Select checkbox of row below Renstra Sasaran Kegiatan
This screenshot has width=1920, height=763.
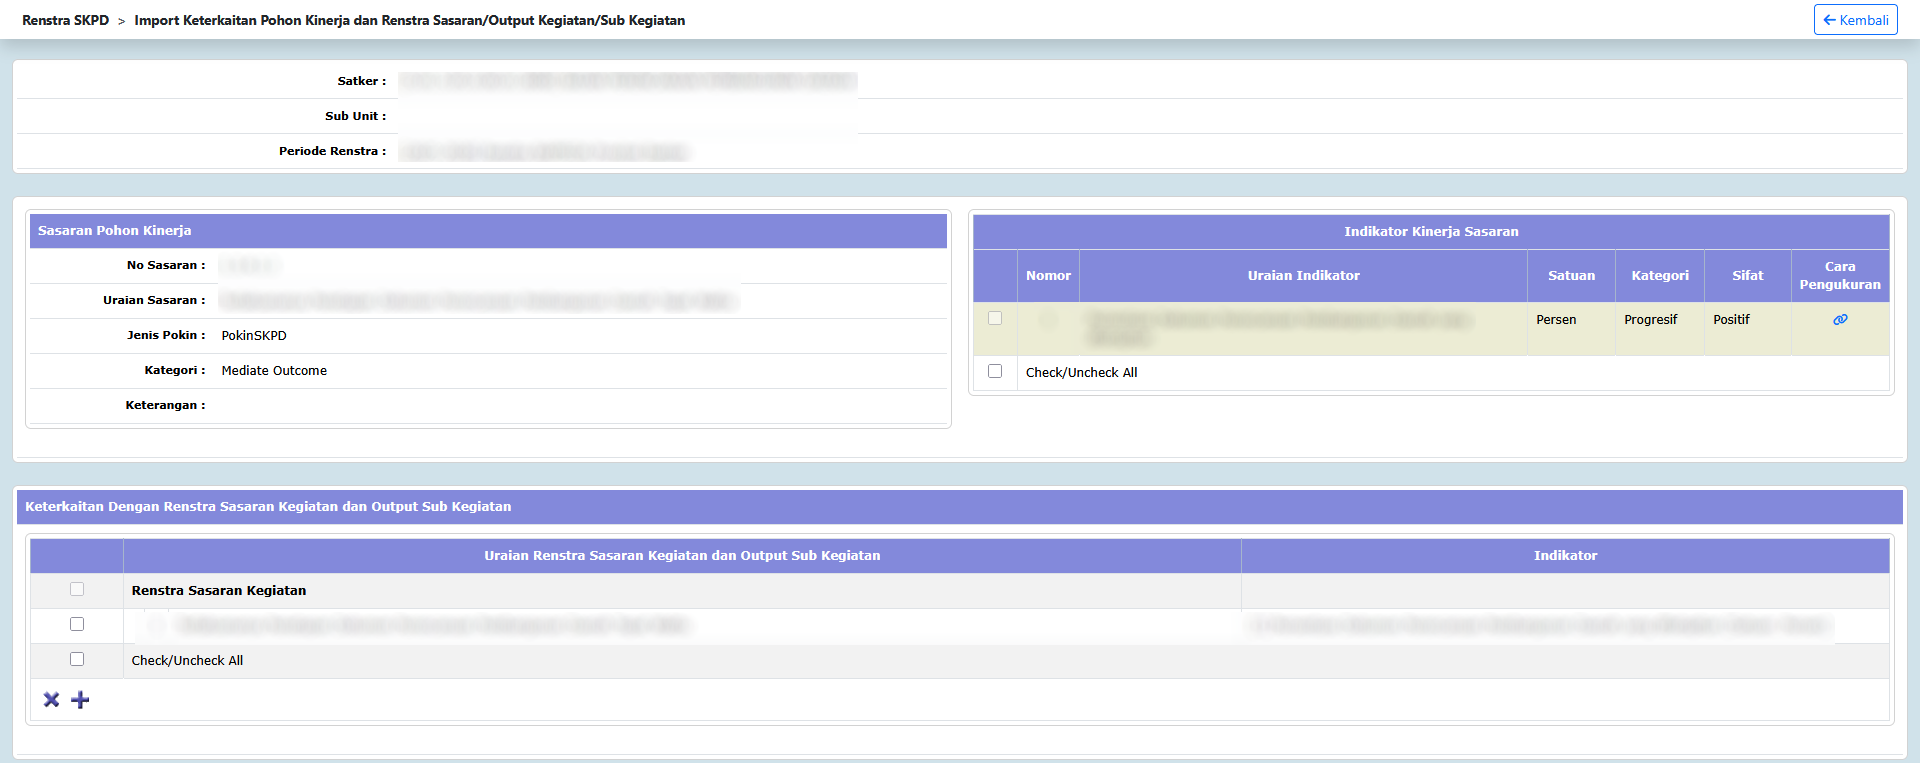[77, 624]
